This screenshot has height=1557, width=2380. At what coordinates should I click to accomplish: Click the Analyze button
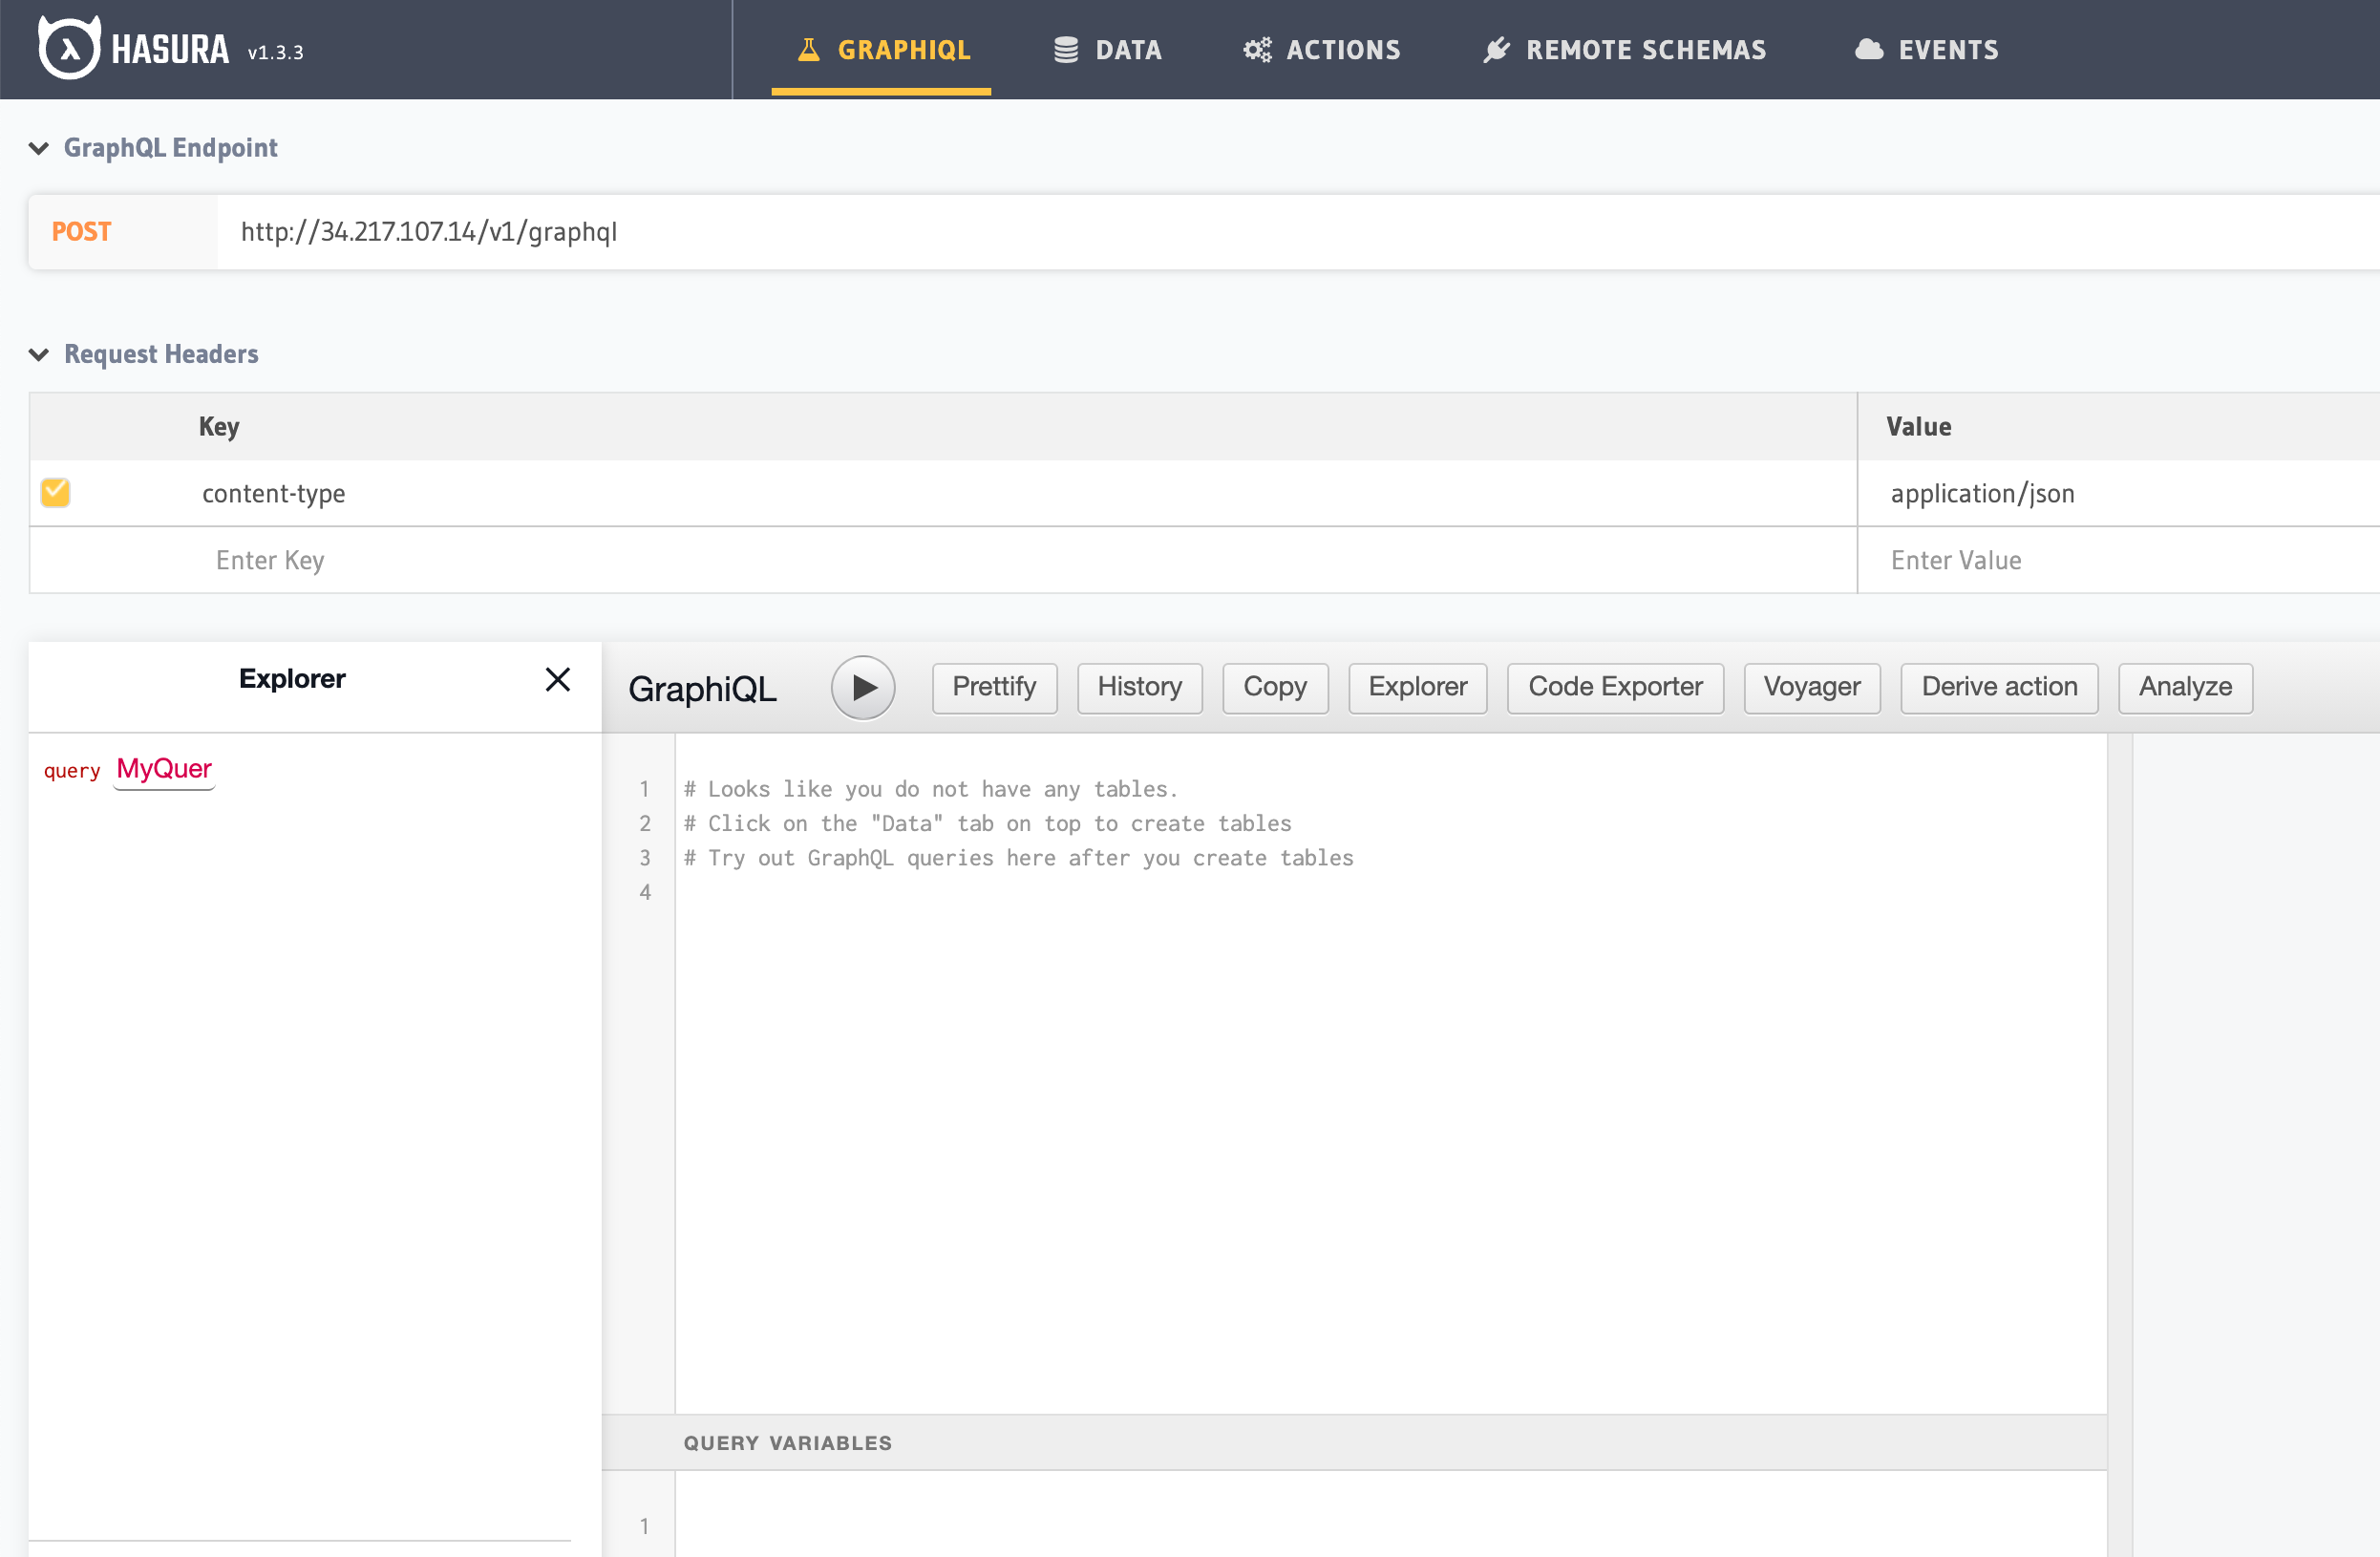pos(2185,687)
